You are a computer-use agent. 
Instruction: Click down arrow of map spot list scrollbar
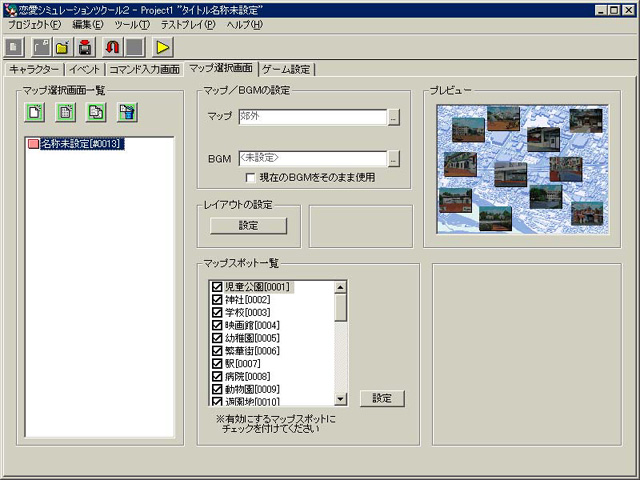340,399
